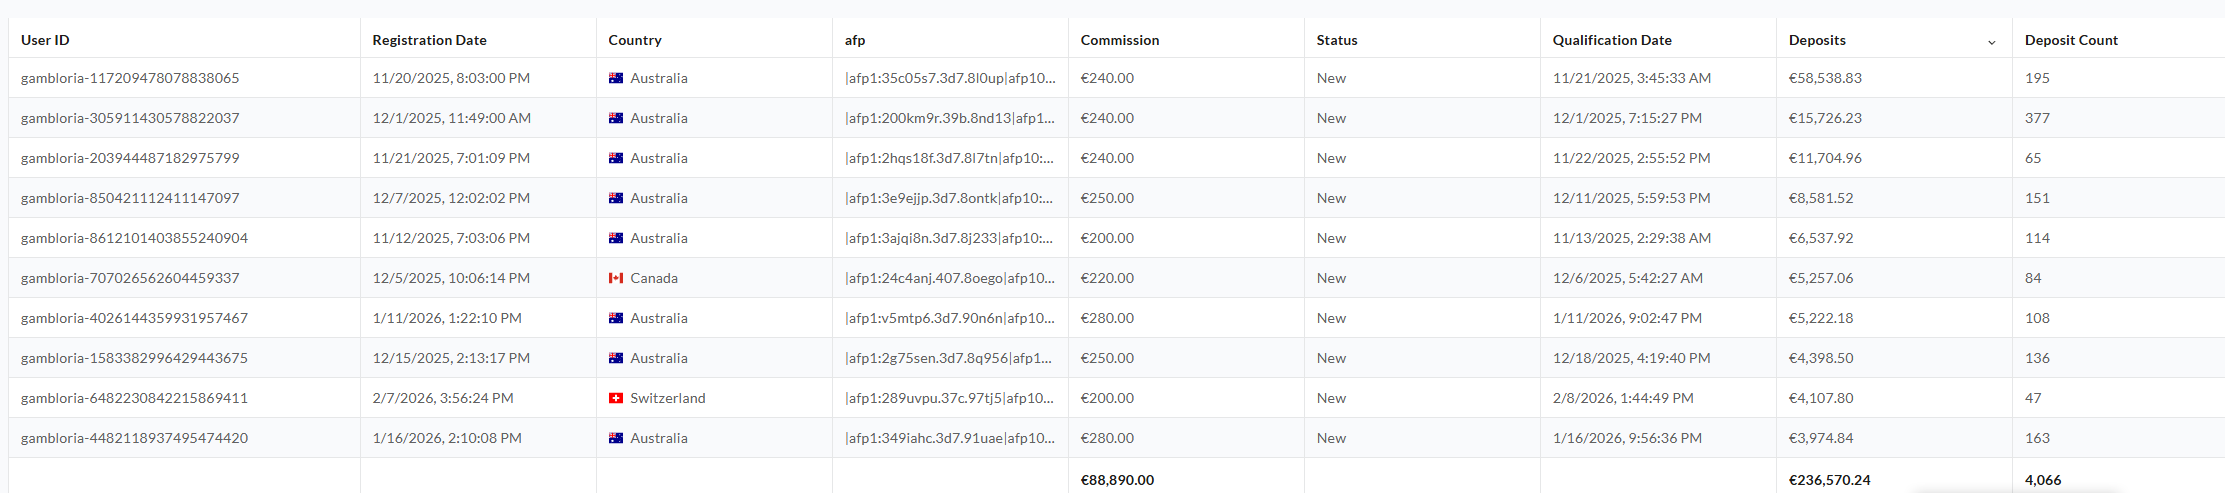Click the Switzerland flag icon
Viewport: 2225px width, 493px height.
pyautogui.click(x=616, y=398)
